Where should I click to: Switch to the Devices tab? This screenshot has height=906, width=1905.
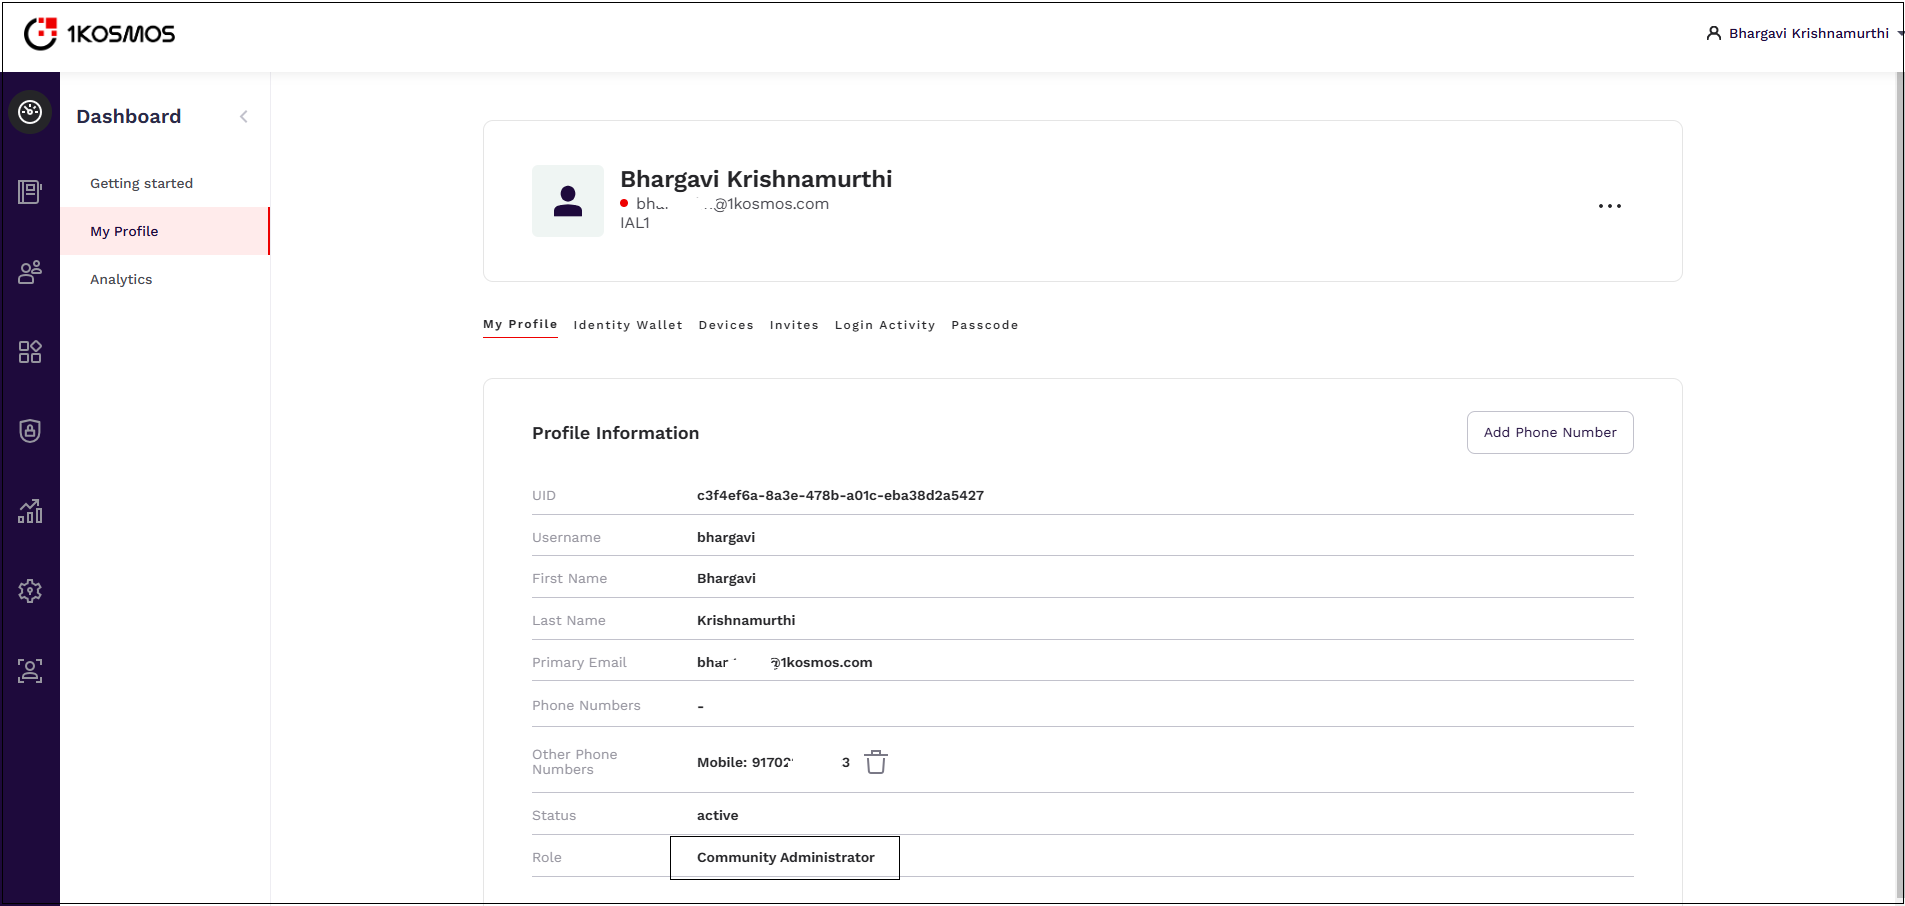click(726, 325)
